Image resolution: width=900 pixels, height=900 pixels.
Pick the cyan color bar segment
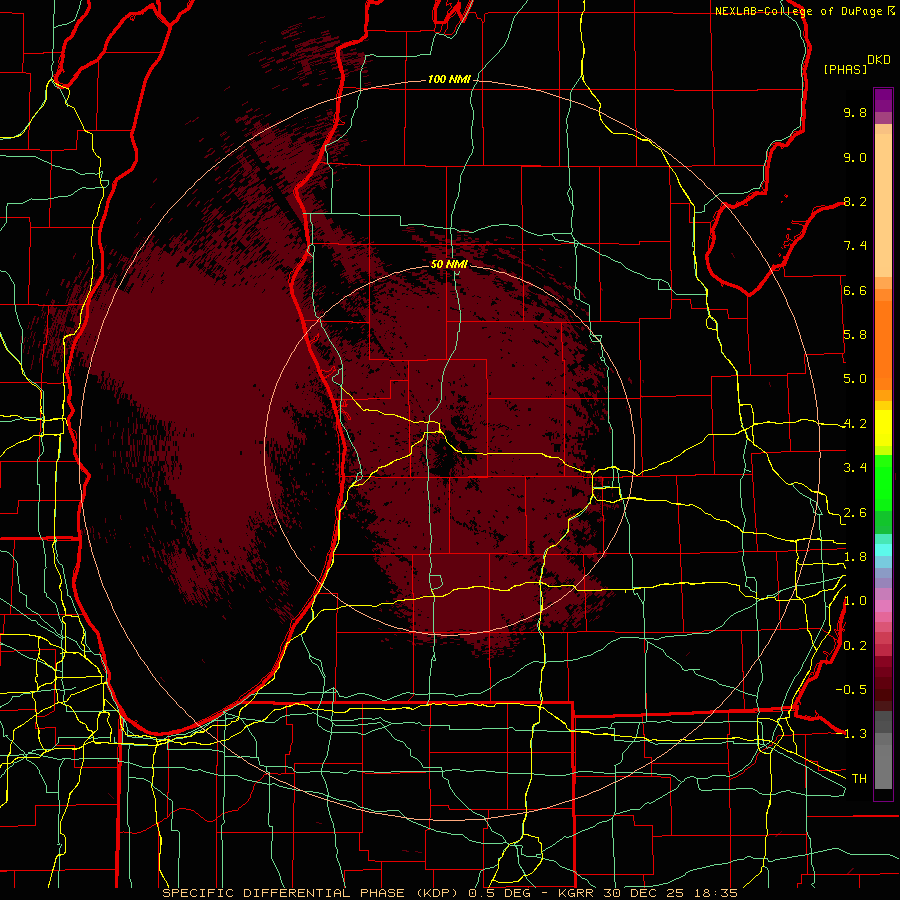click(x=883, y=550)
